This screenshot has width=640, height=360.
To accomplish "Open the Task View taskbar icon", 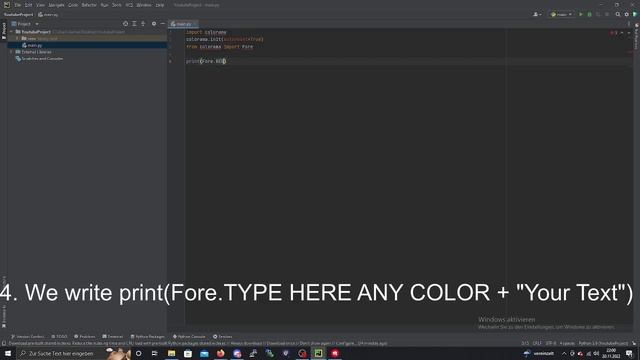I will coord(155,353).
